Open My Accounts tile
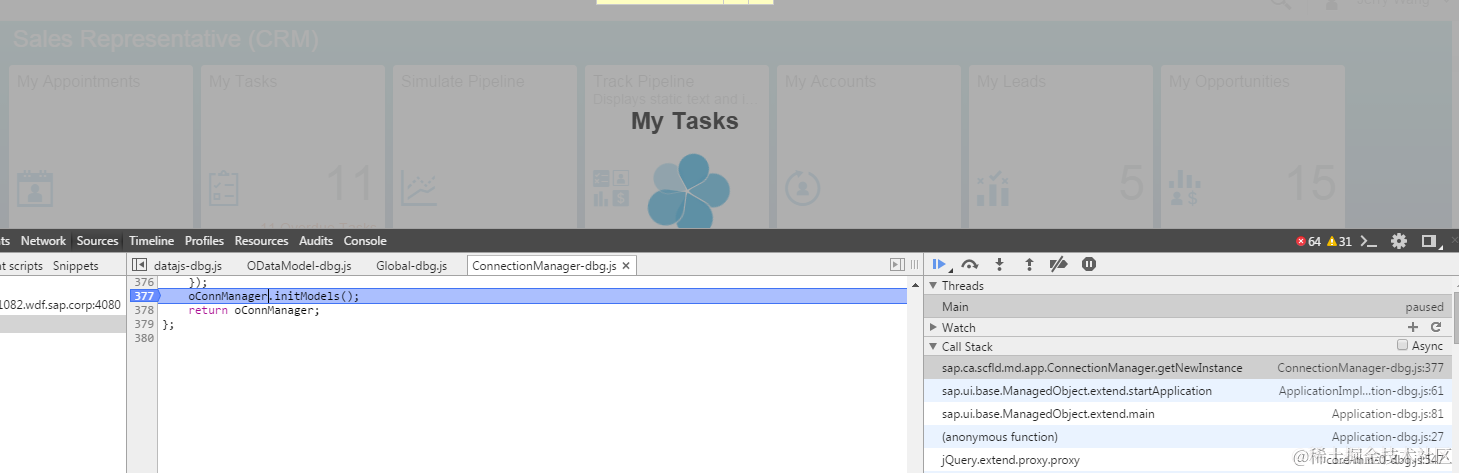The height and width of the screenshot is (473, 1459). coord(868,146)
